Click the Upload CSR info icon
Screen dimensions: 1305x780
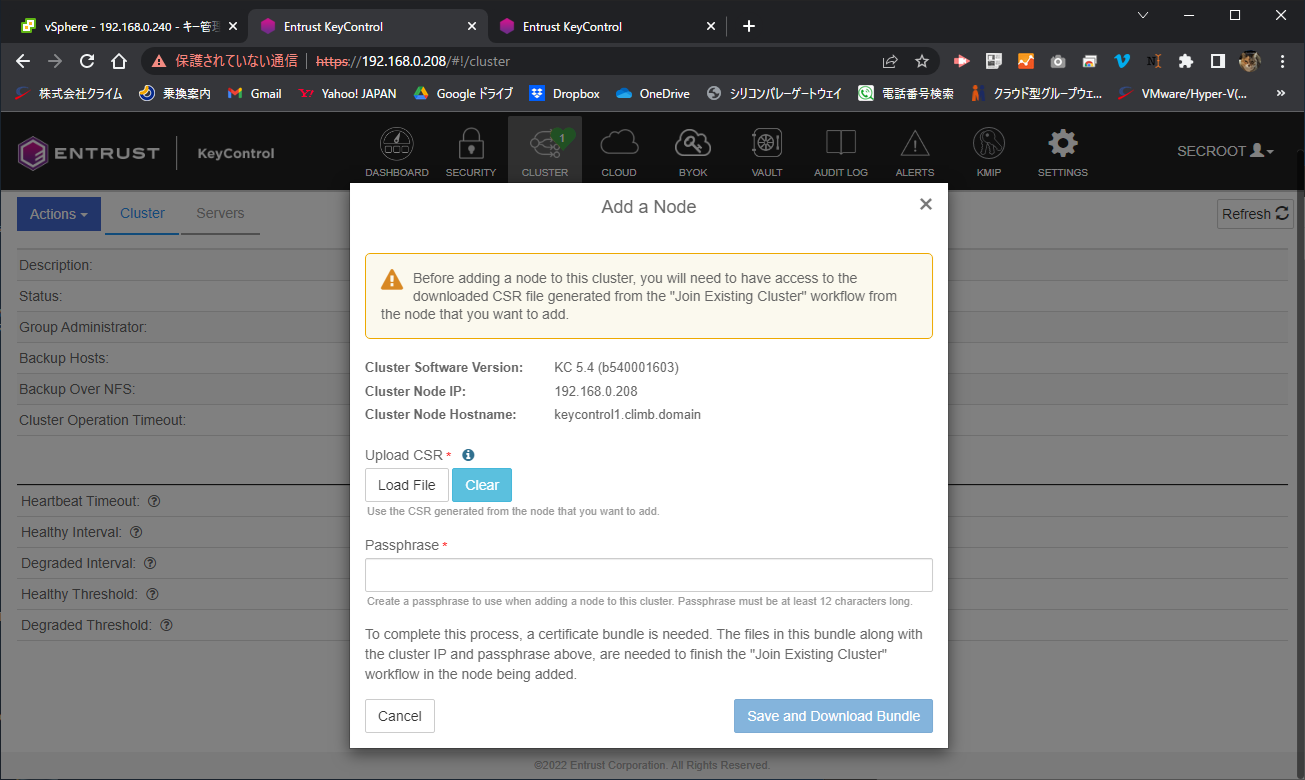(x=467, y=455)
